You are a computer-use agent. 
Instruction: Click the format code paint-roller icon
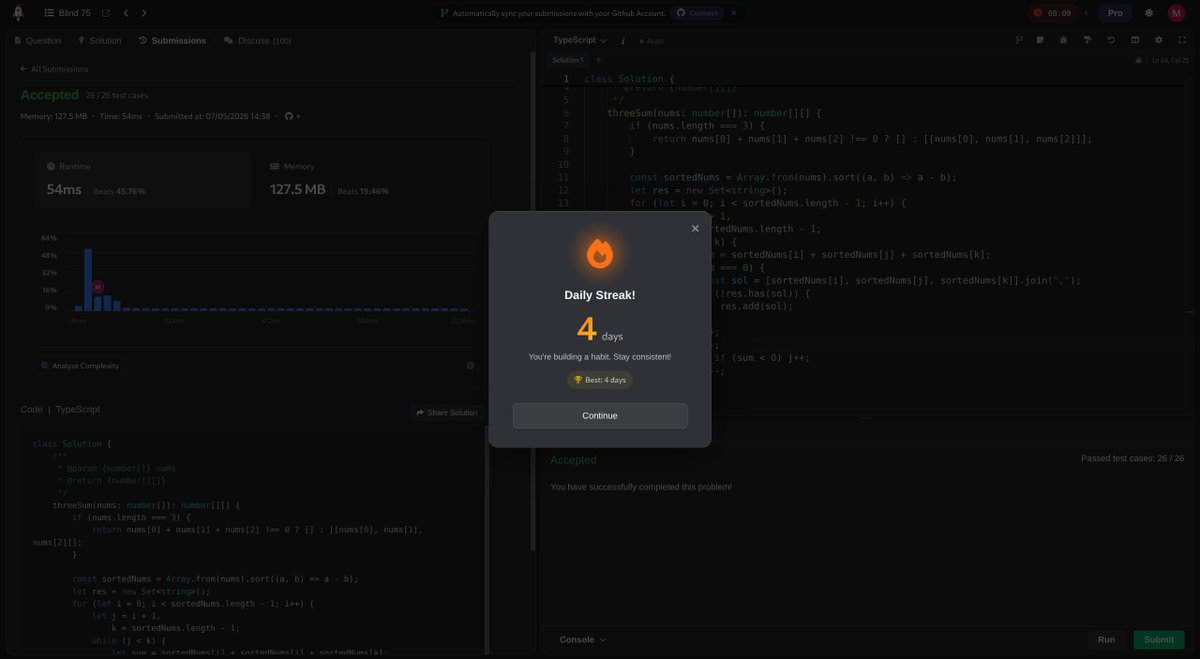coord(1087,40)
